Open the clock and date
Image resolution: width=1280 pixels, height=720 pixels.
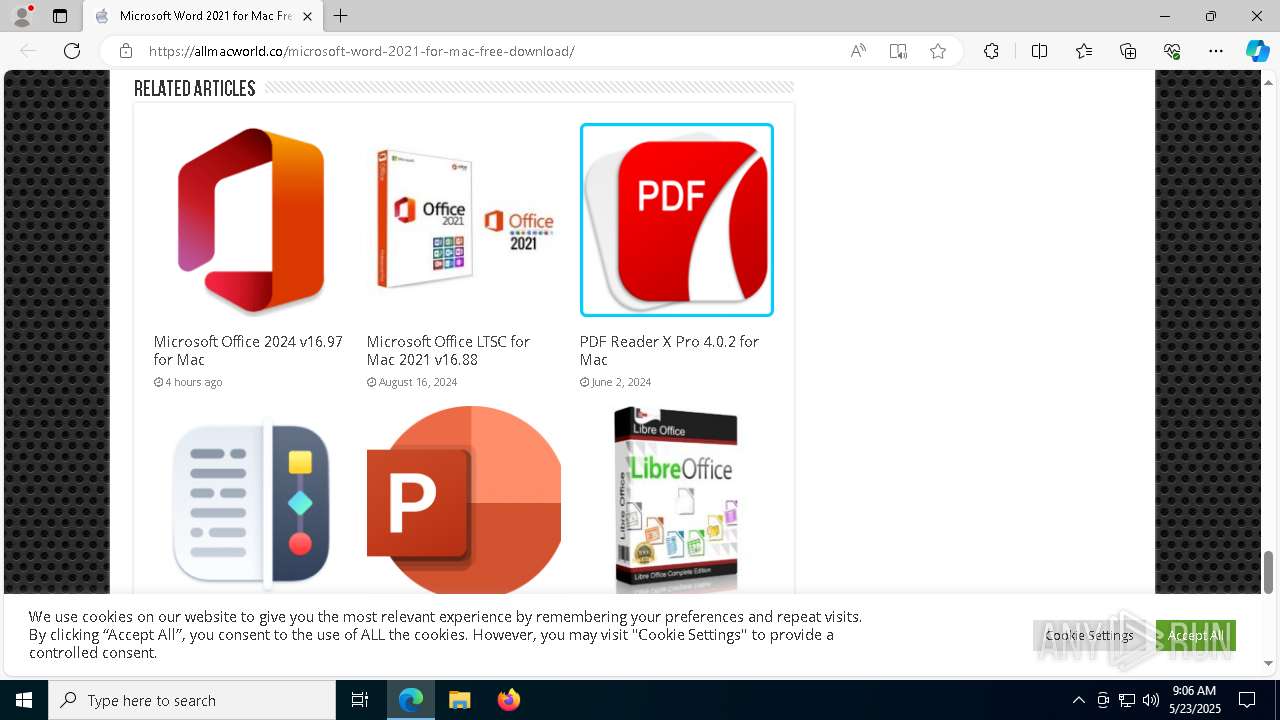coord(1194,700)
